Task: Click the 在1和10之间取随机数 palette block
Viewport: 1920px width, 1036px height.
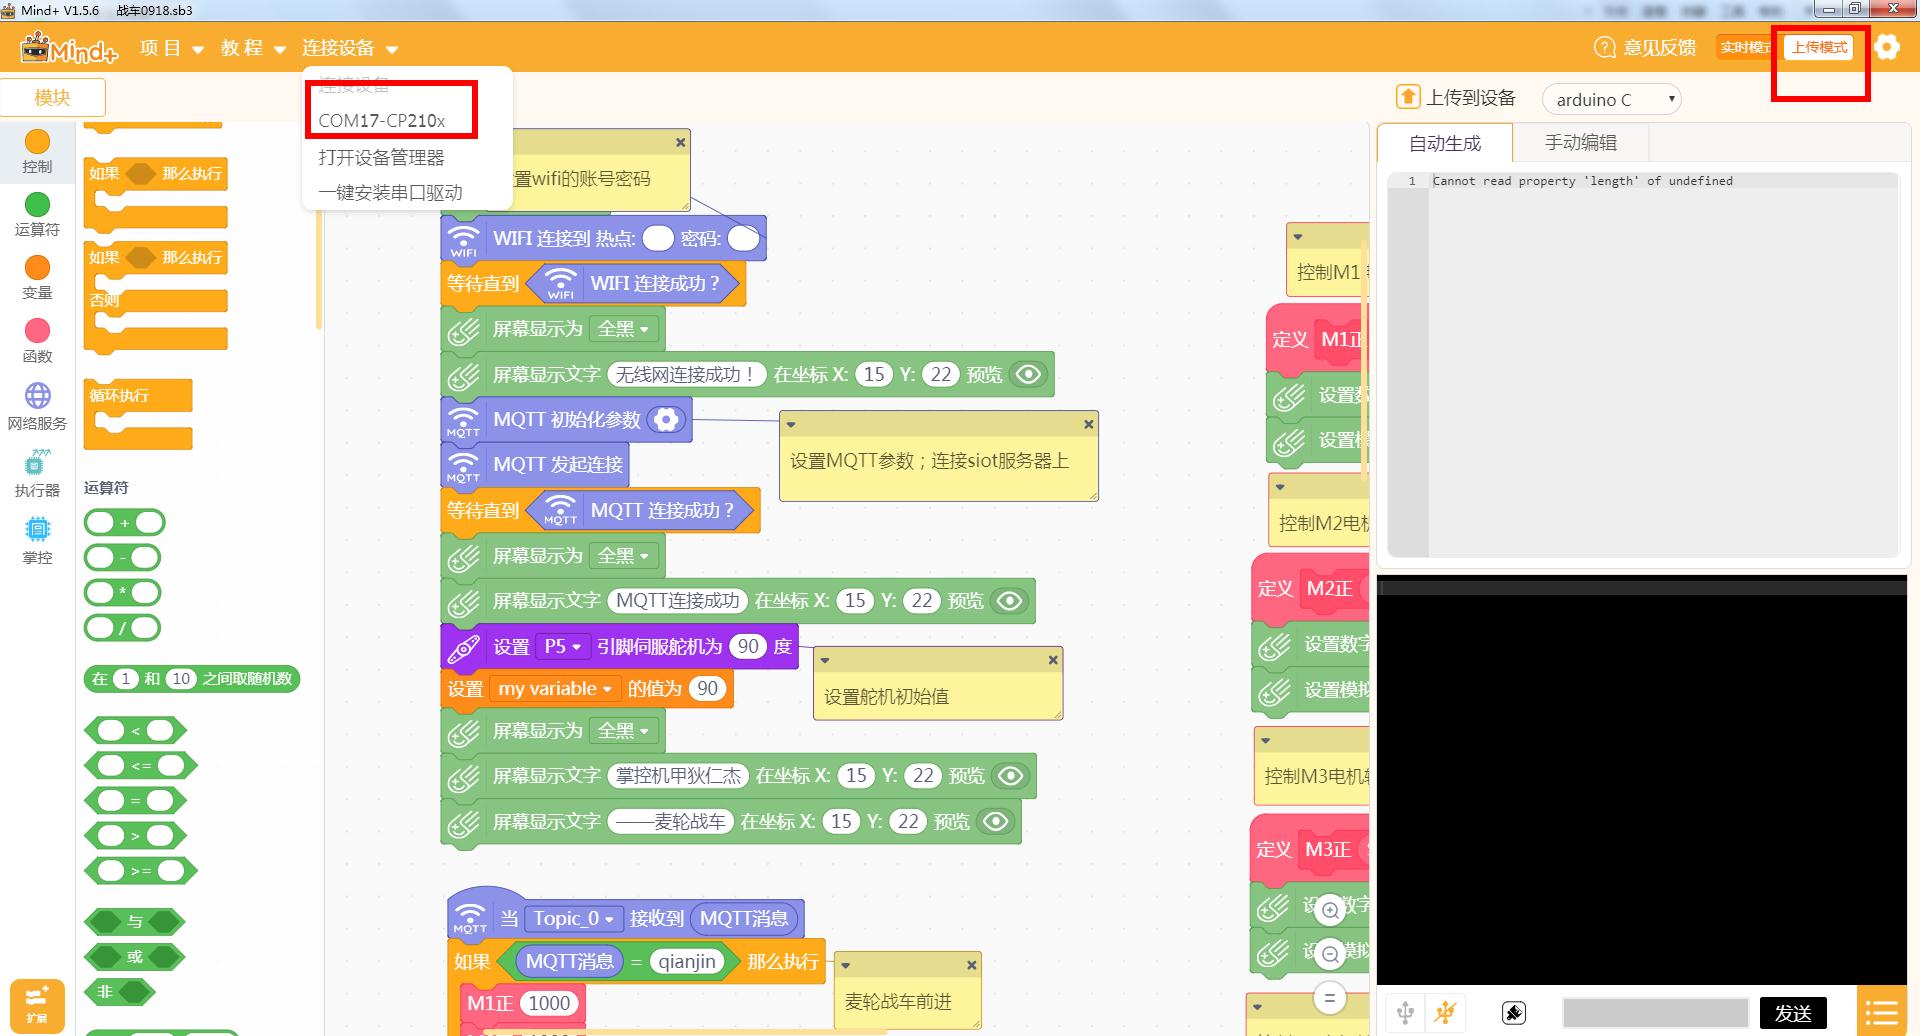Action: [192, 679]
